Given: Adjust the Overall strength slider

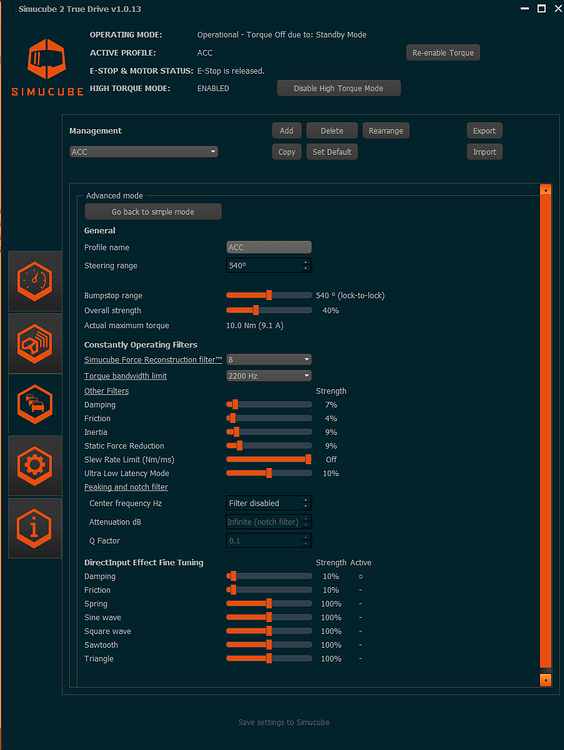Looking at the screenshot, I should pos(269,310).
